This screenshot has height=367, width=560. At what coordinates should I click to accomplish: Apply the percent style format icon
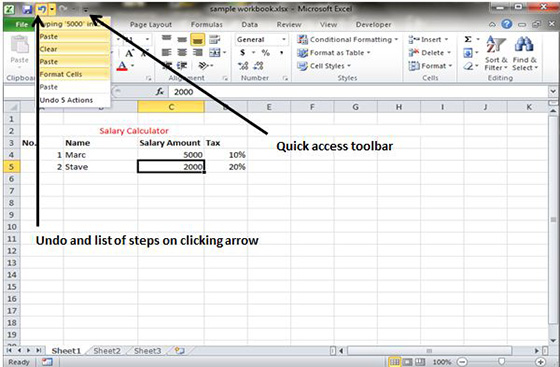click(x=265, y=53)
